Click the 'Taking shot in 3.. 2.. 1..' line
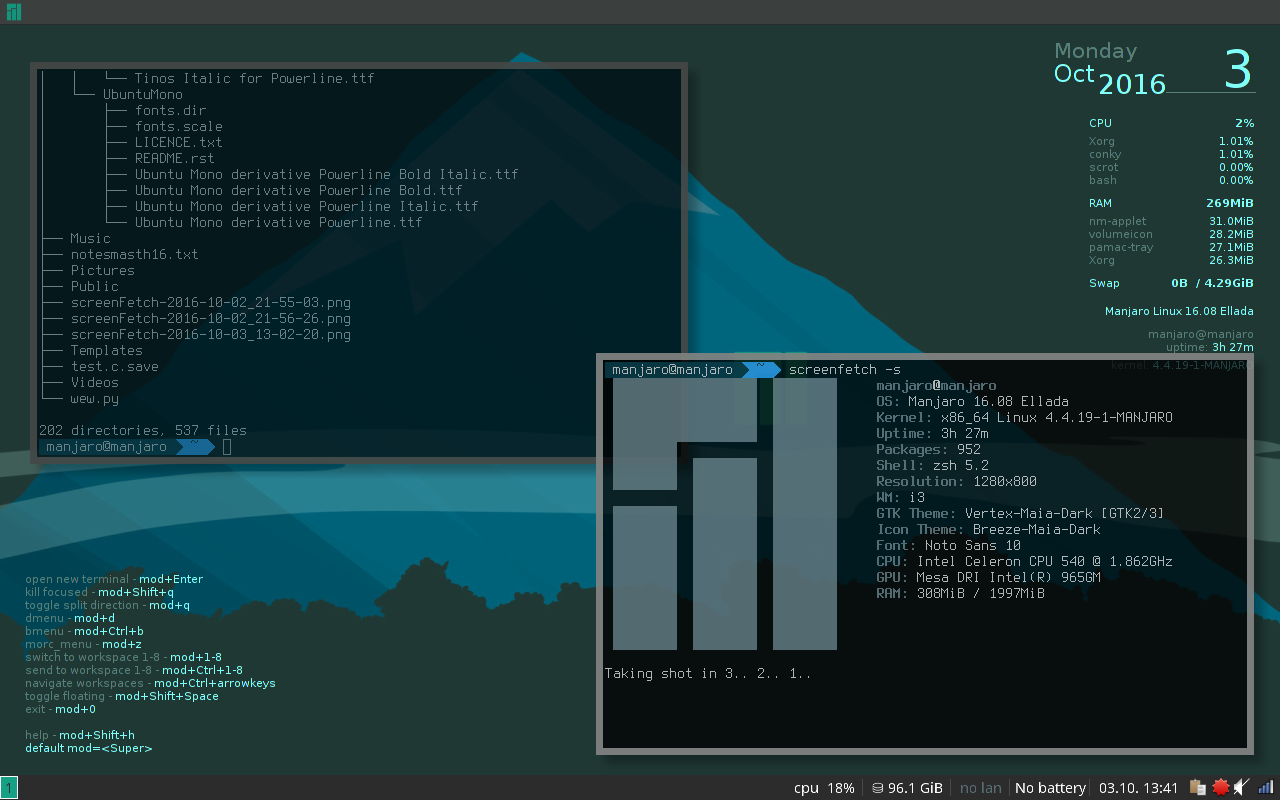The image size is (1280, 800). click(708, 674)
